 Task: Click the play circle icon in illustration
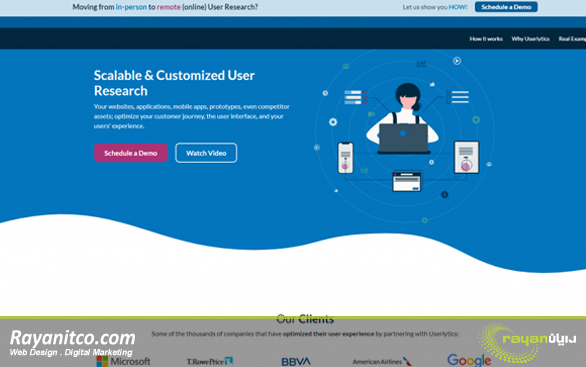(457, 61)
